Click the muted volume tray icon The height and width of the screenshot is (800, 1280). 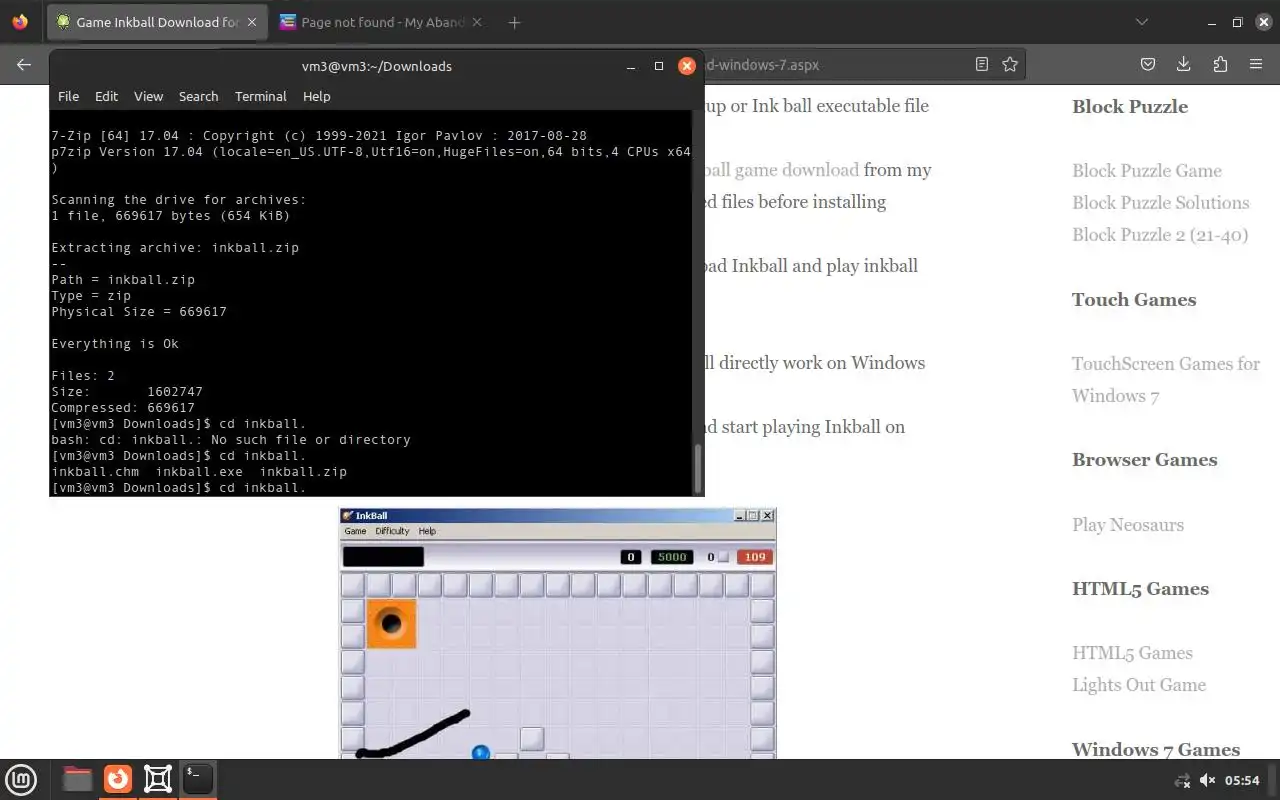tap(1207, 780)
